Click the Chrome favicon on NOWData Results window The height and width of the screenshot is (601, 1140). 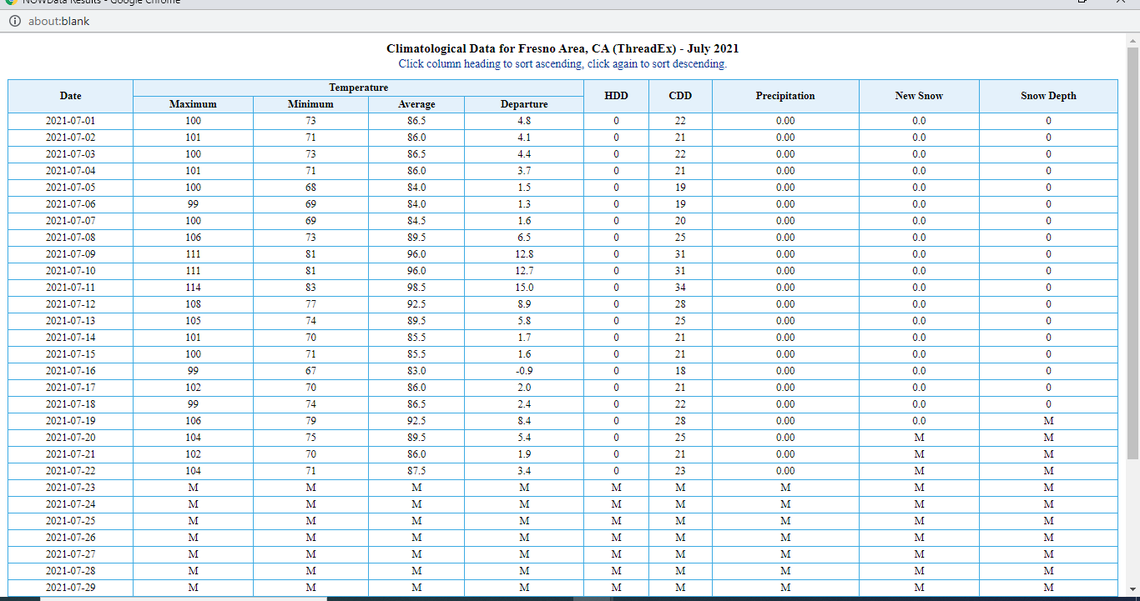pyautogui.click(x=10, y=2)
